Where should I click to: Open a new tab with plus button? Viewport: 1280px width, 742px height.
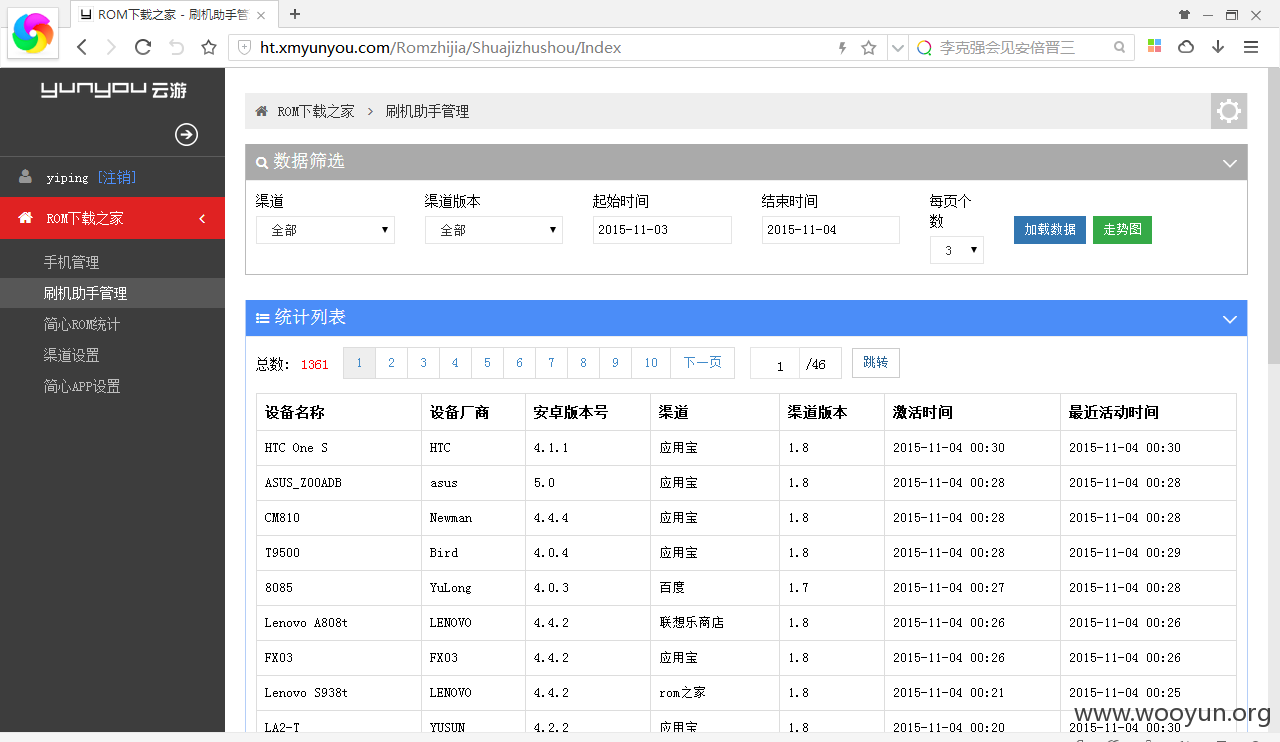(x=295, y=14)
